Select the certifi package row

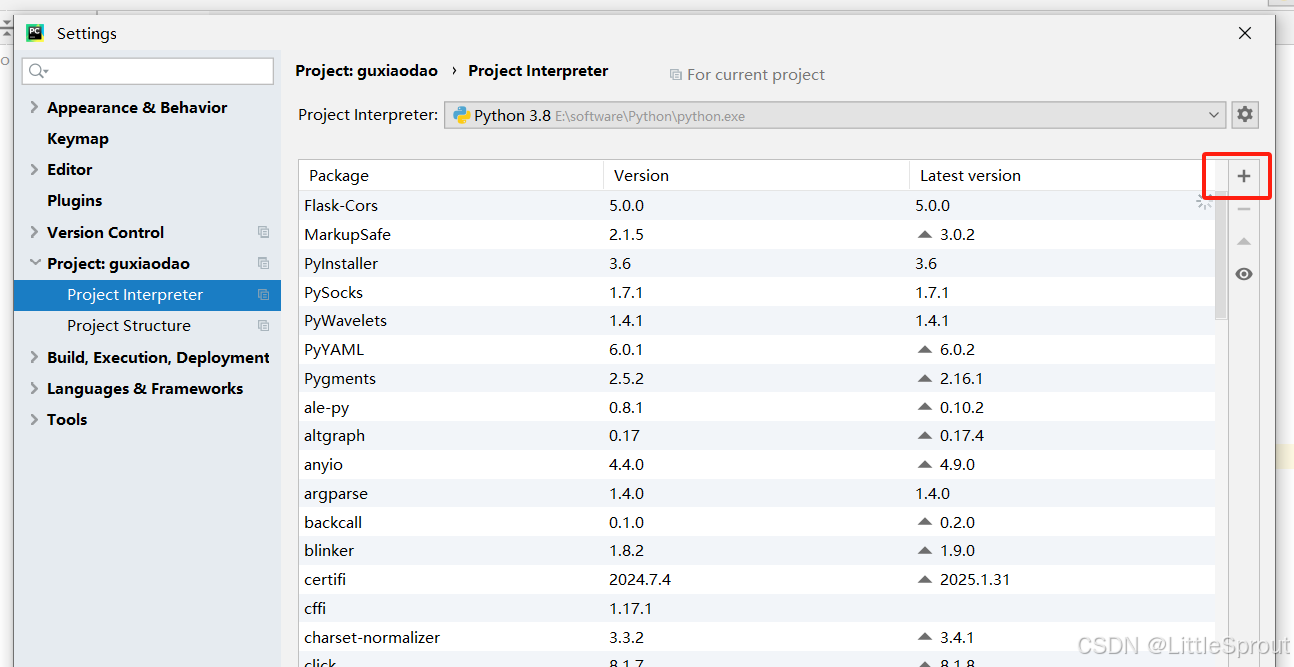click(x=757, y=580)
